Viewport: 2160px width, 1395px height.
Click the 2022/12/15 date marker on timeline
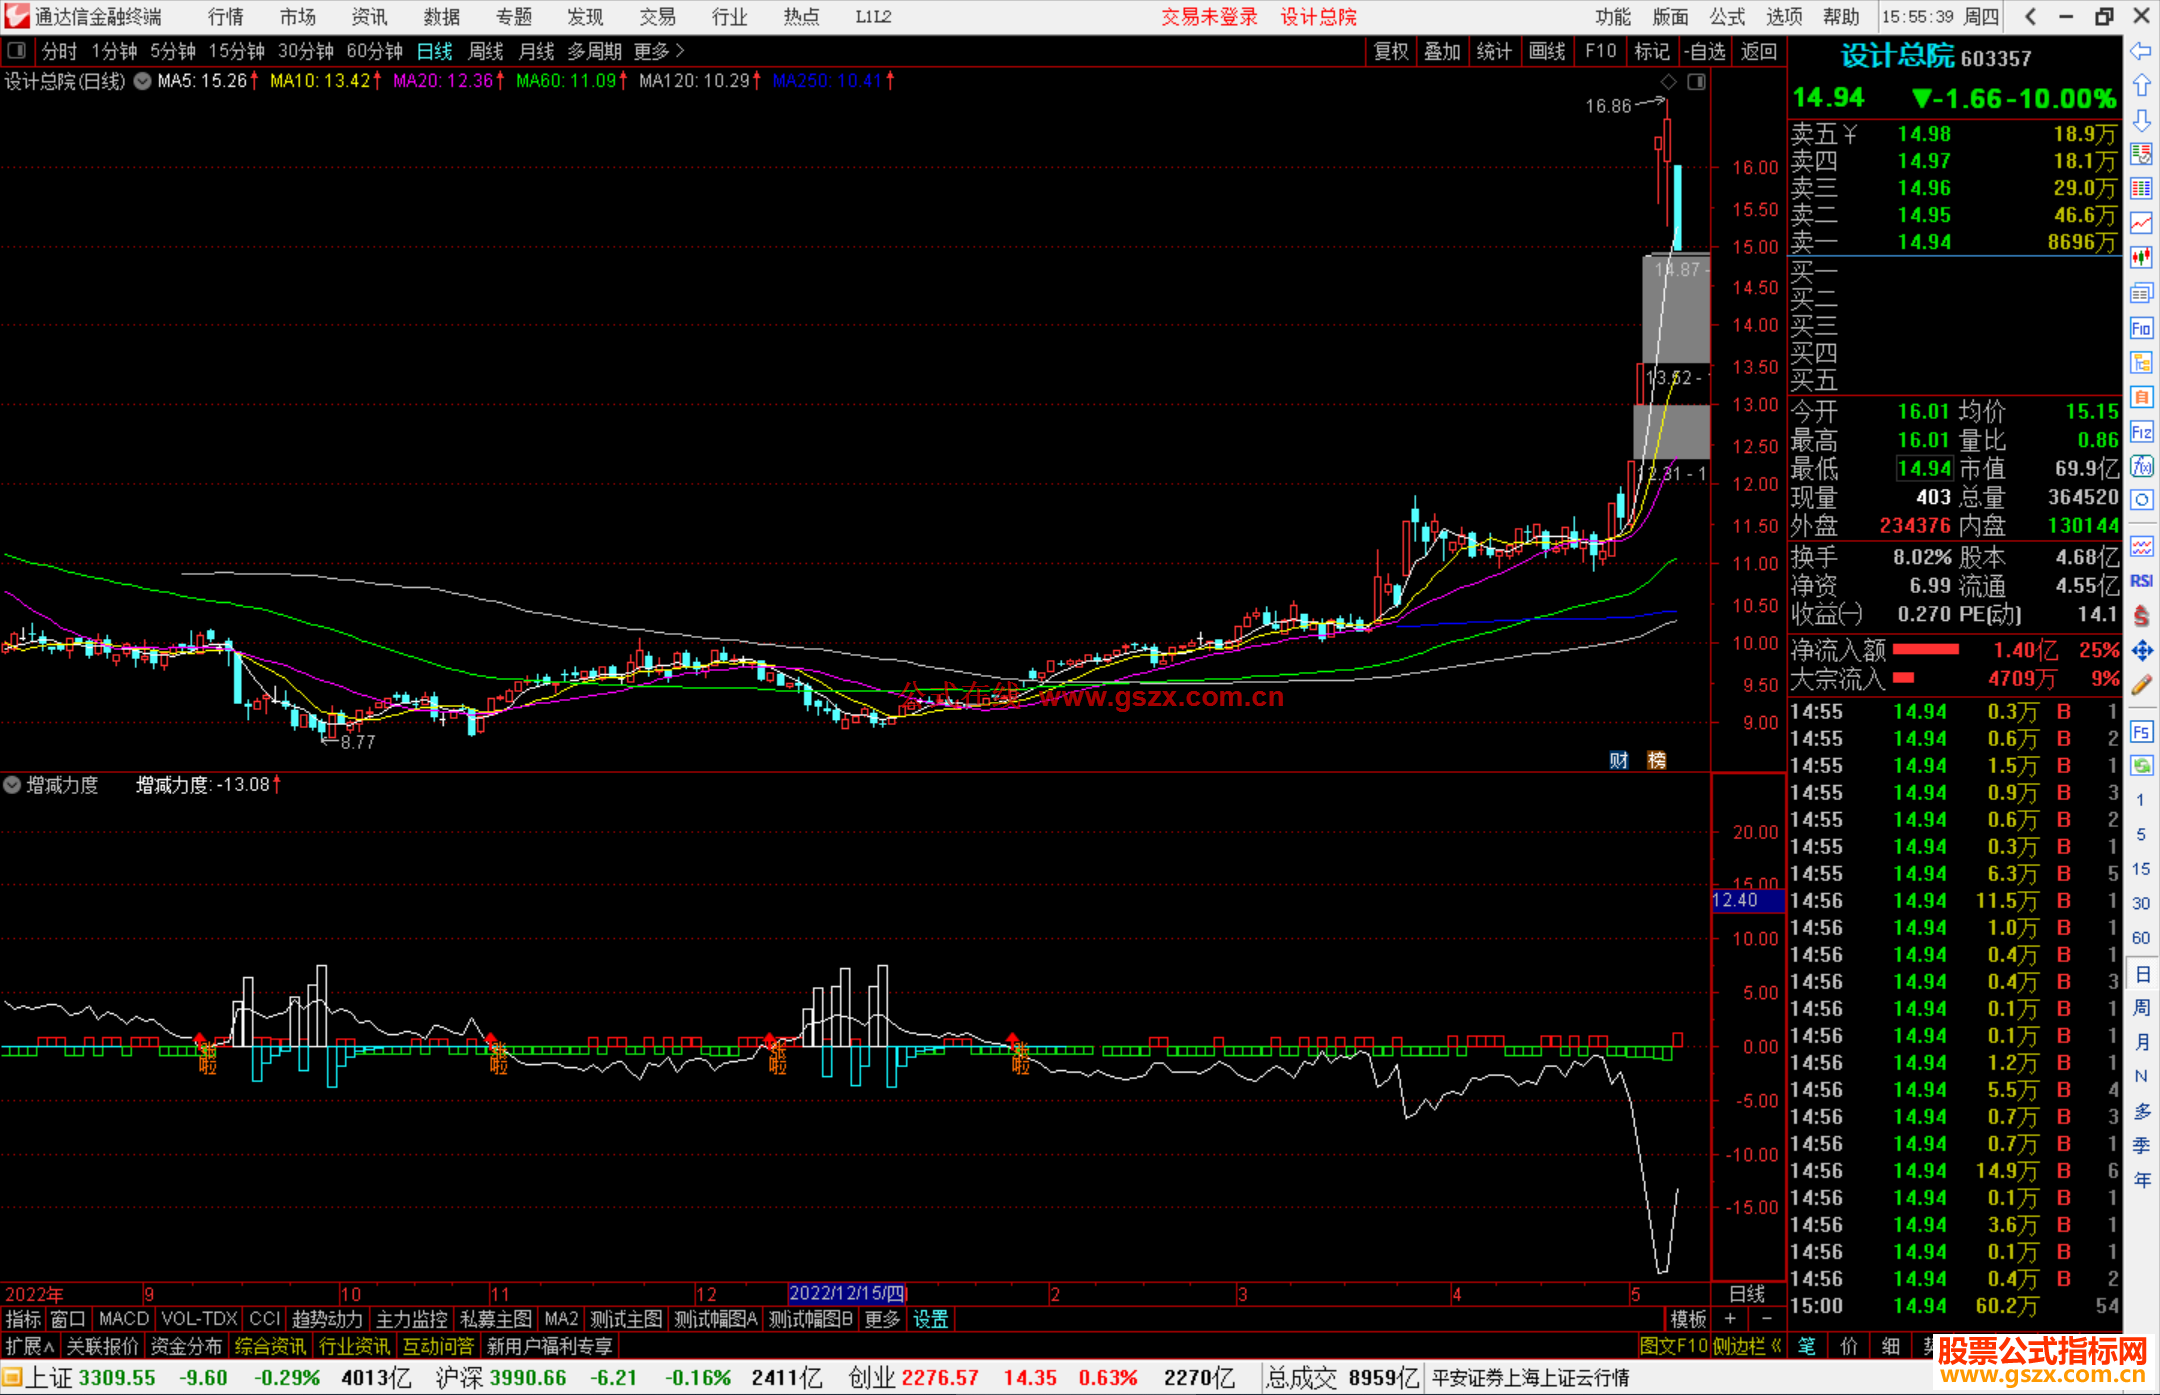point(846,1294)
